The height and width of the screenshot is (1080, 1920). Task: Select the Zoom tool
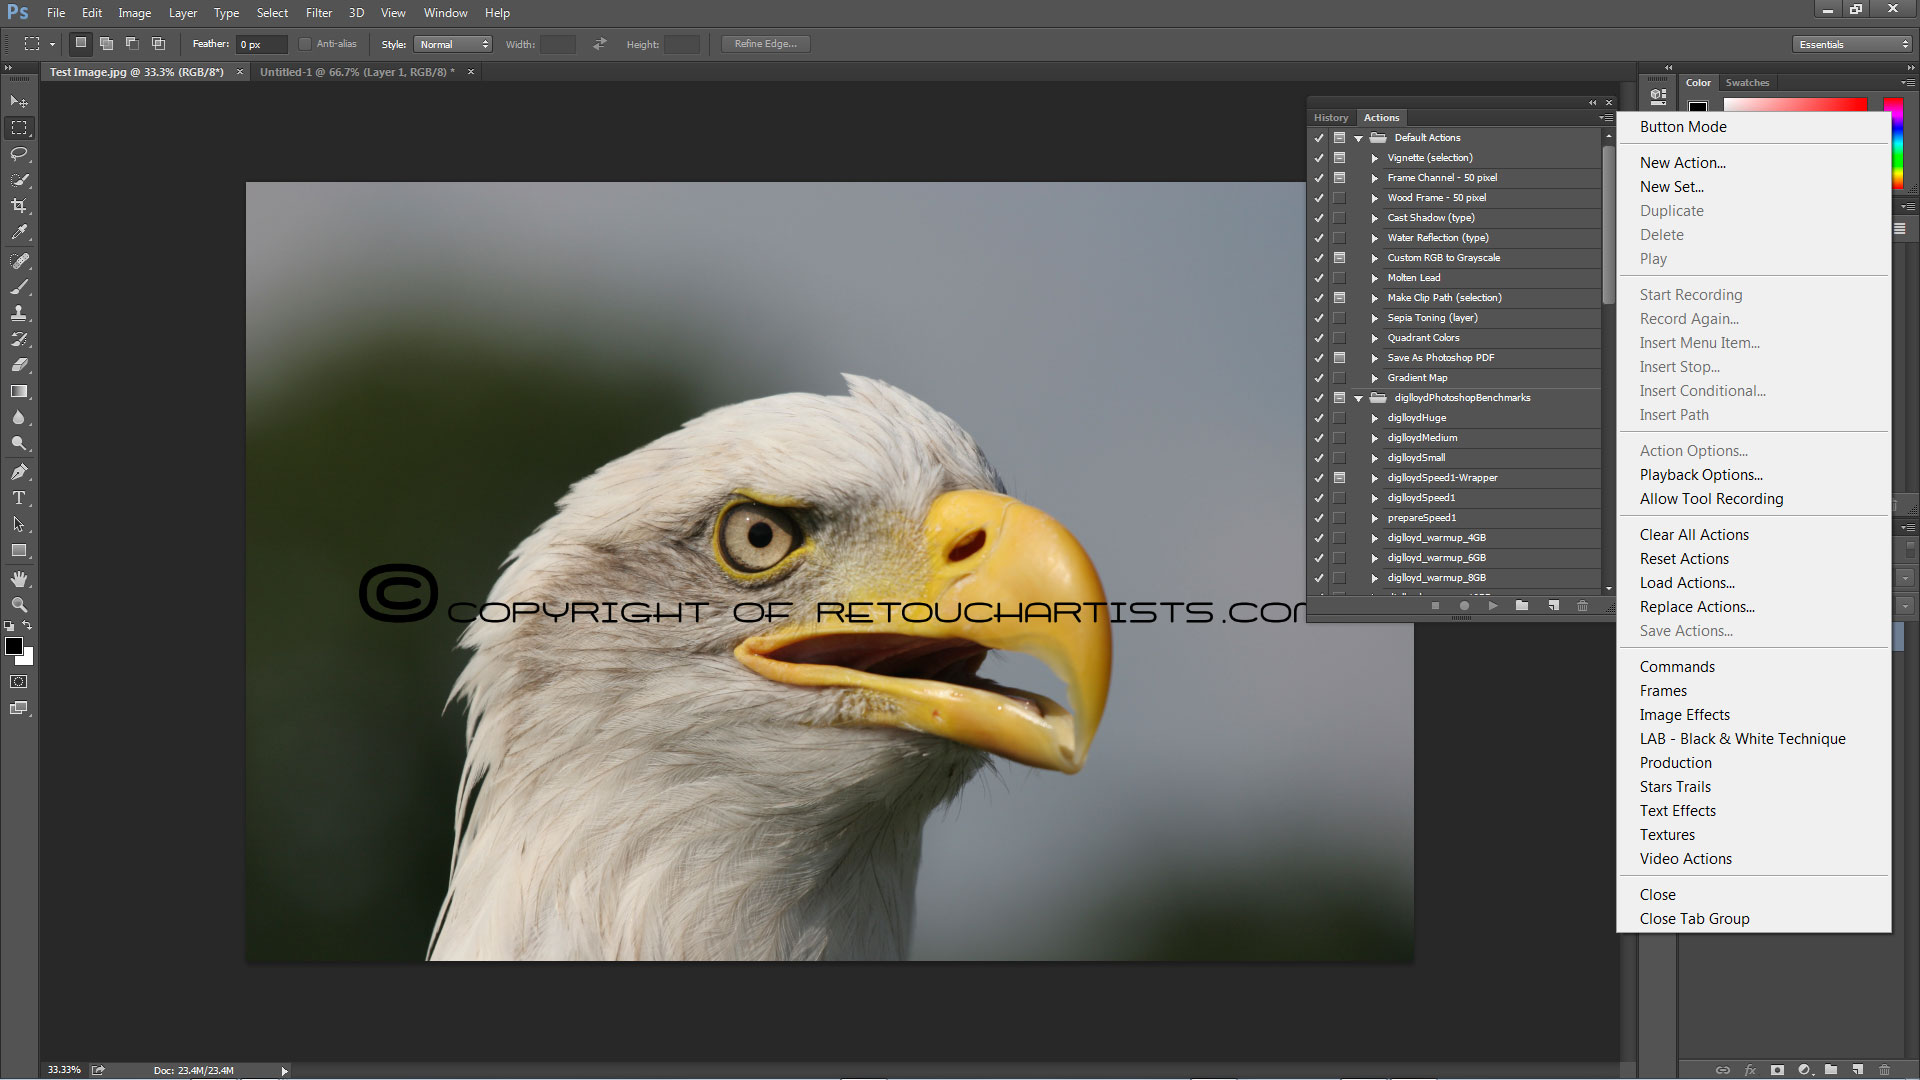point(19,605)
